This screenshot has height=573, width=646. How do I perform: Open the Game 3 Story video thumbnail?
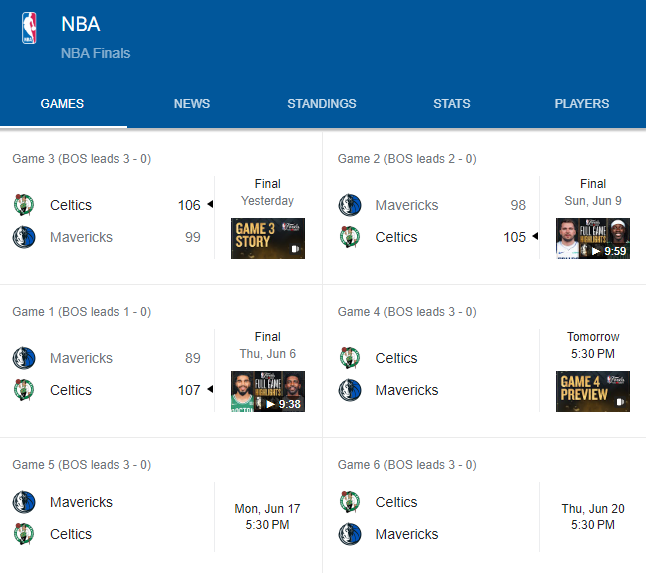point(268,239)
